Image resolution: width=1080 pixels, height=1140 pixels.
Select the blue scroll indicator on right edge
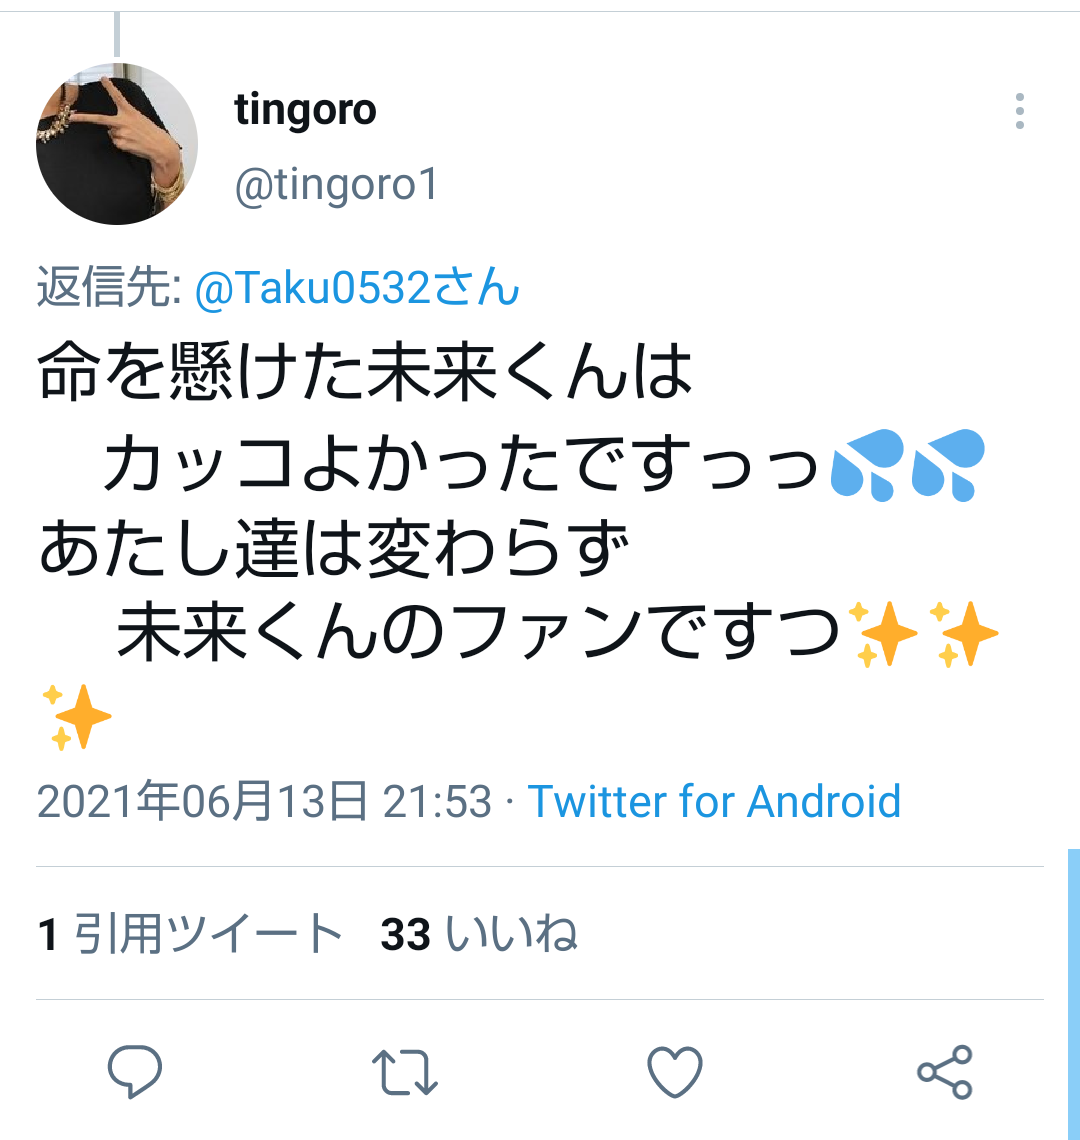coord(1073,994)
